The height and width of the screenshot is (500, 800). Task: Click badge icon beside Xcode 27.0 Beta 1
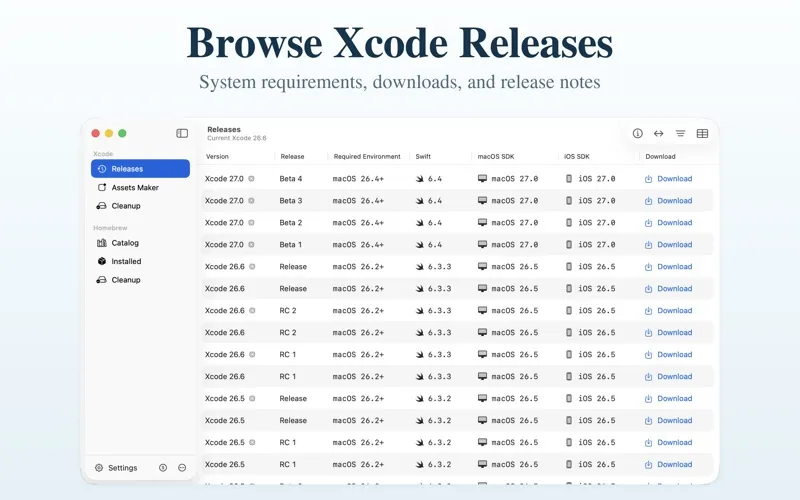point(252,245)
